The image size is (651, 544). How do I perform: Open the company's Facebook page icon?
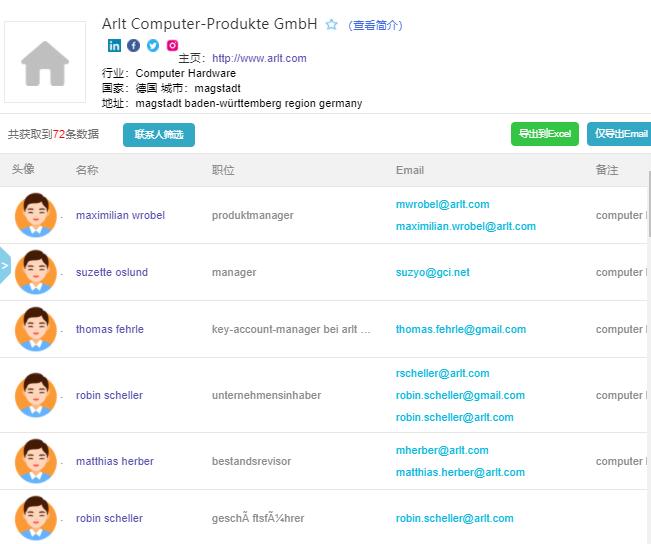(134, 45)
